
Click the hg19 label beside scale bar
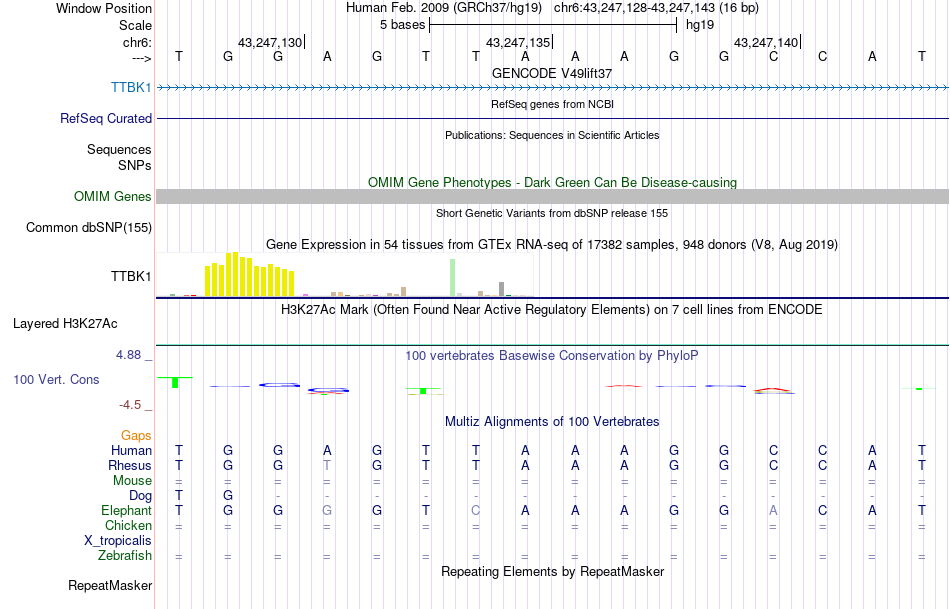click(x=700, y=25)
